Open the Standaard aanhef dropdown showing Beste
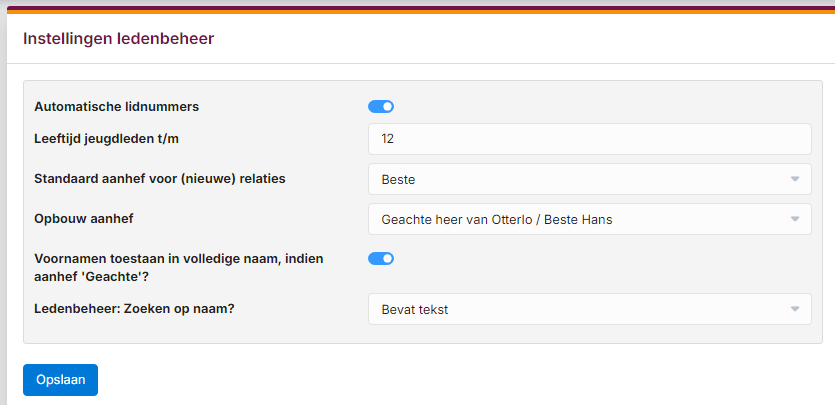The height and width of the screenshot is (405, 835). 590,179
